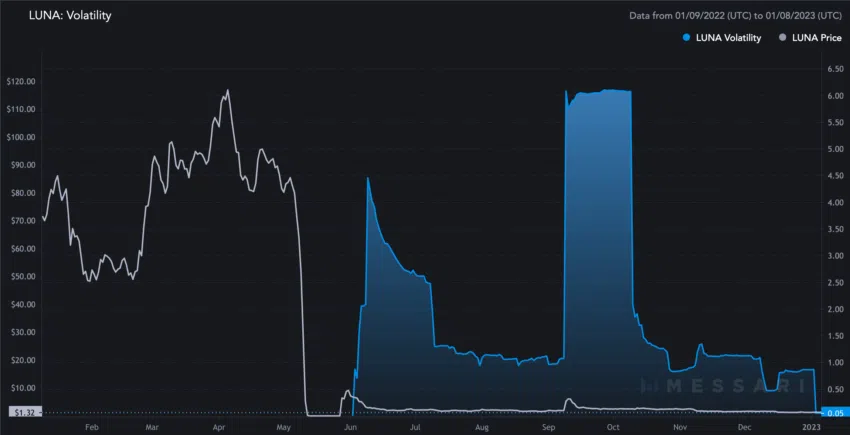Click the 0.05 current volatility label
850x435 pixels.
click(x=835, y=413)
